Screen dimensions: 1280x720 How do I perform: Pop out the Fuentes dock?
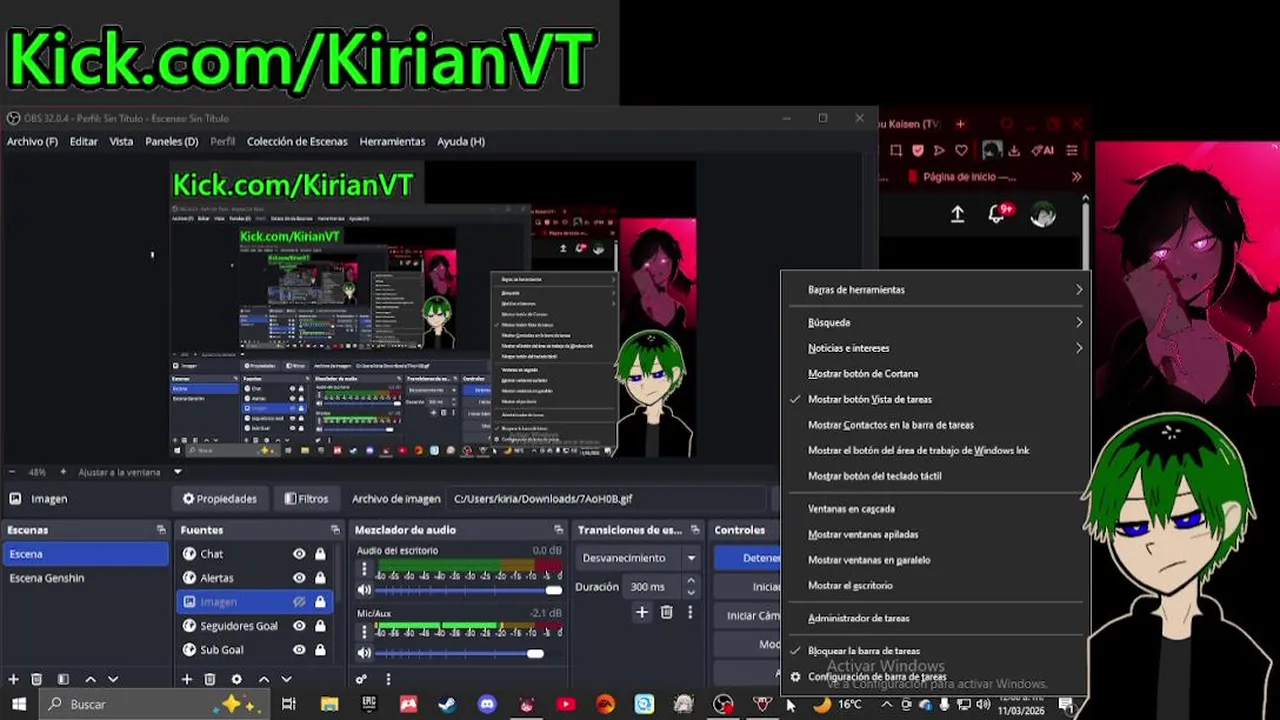[335, 530]
